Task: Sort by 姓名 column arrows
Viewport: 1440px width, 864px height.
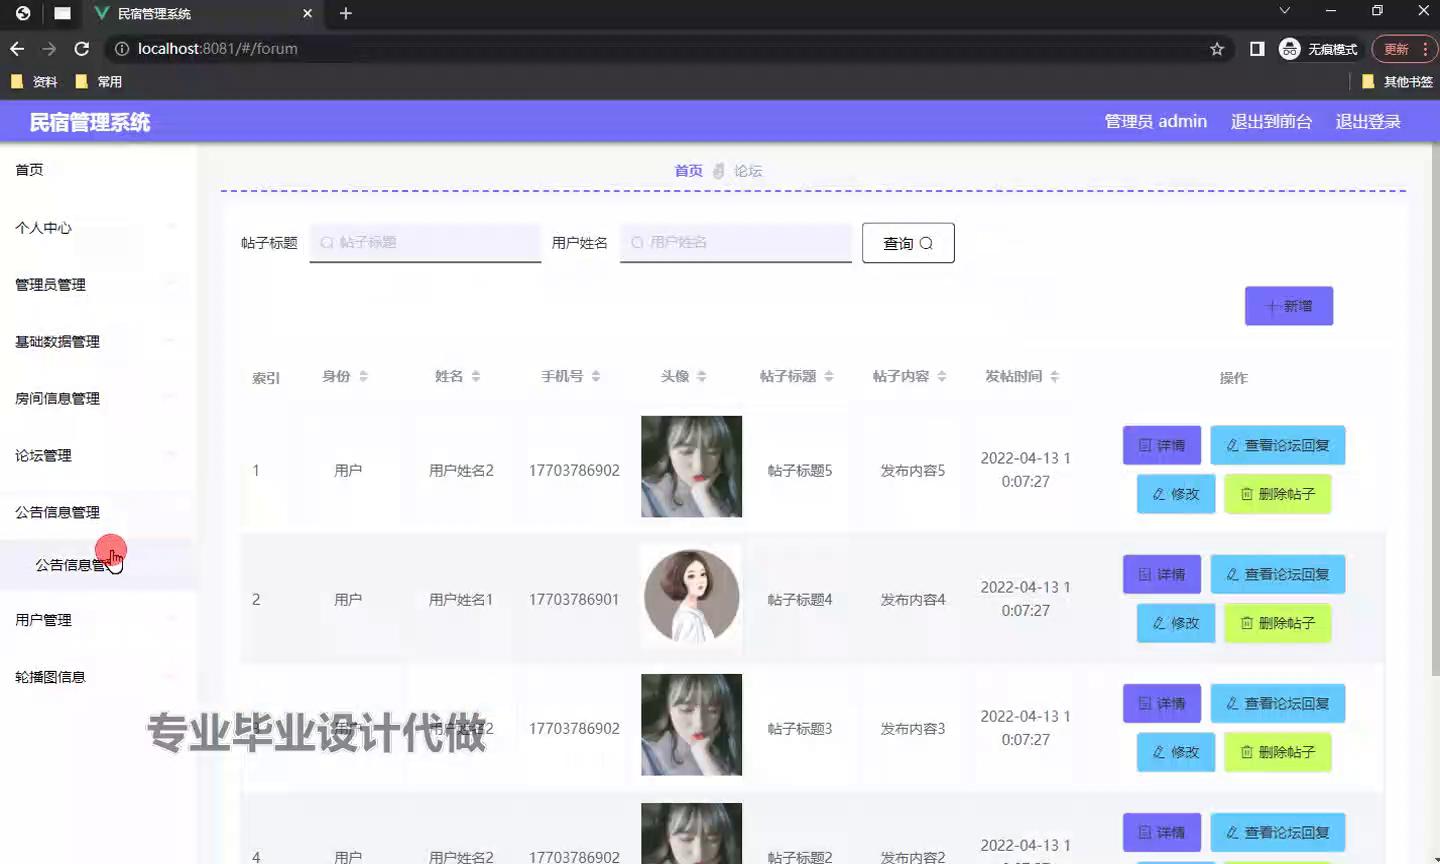Action: (476, 376)
